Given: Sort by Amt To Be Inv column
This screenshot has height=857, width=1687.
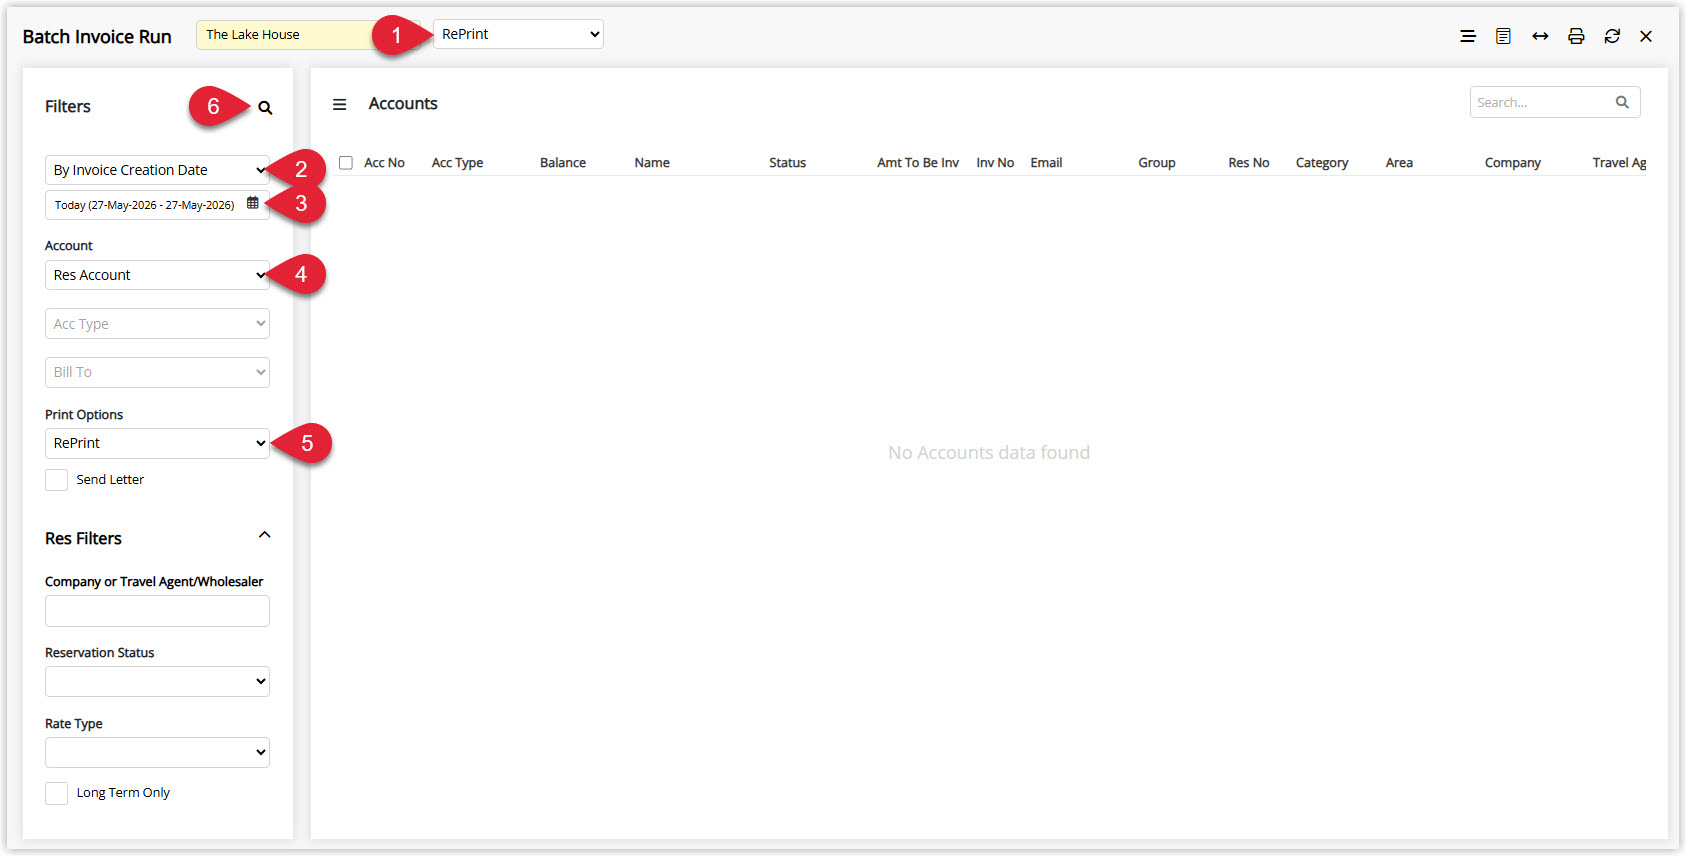Looking at the screenshot, I should click(x=918, y=163).
